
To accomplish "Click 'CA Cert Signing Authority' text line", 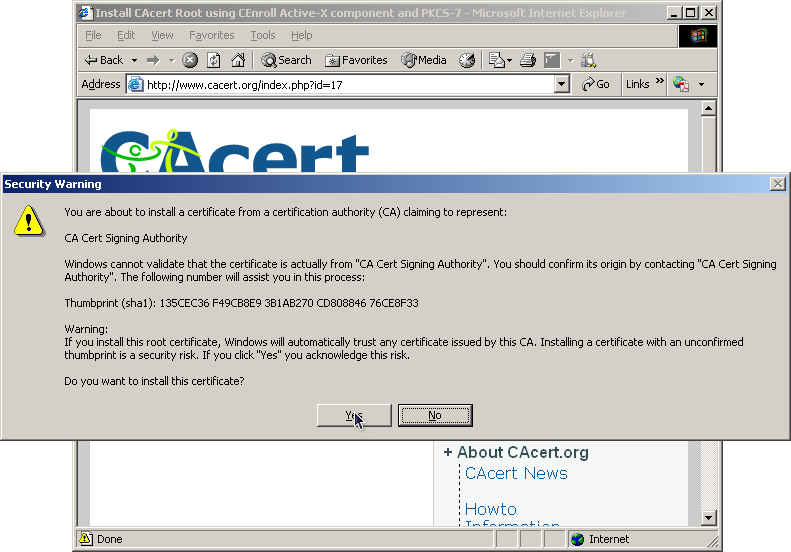I will pyautogui.click(x=126, y=238).
